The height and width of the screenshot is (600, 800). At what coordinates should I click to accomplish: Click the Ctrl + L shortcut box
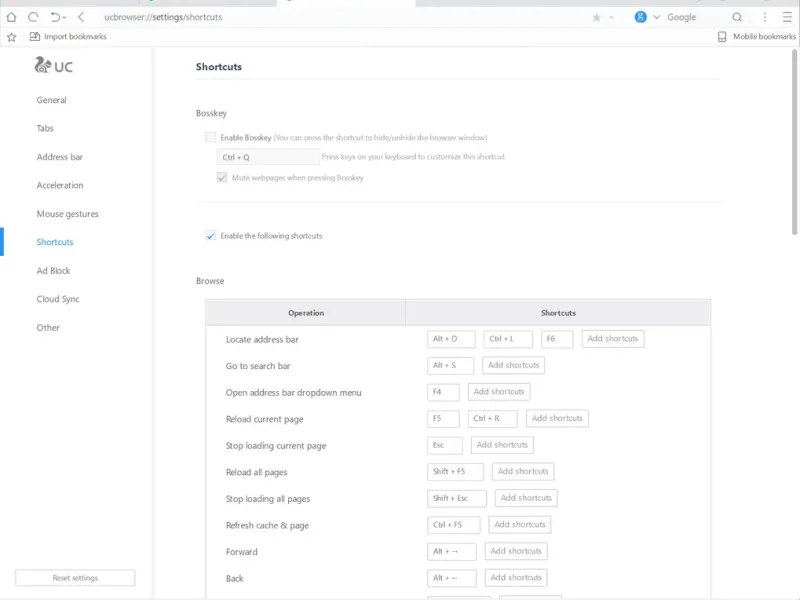point(508,339)
